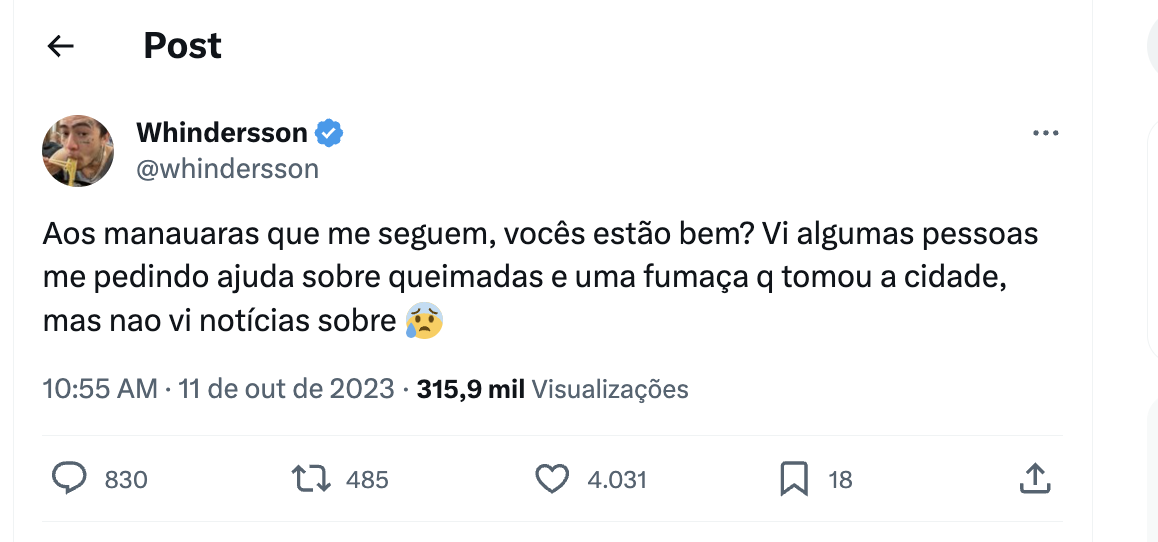Click the 4.031 likes count
Screen dimensions: 1158x542
pyautogui.click(x=617, y=480)
